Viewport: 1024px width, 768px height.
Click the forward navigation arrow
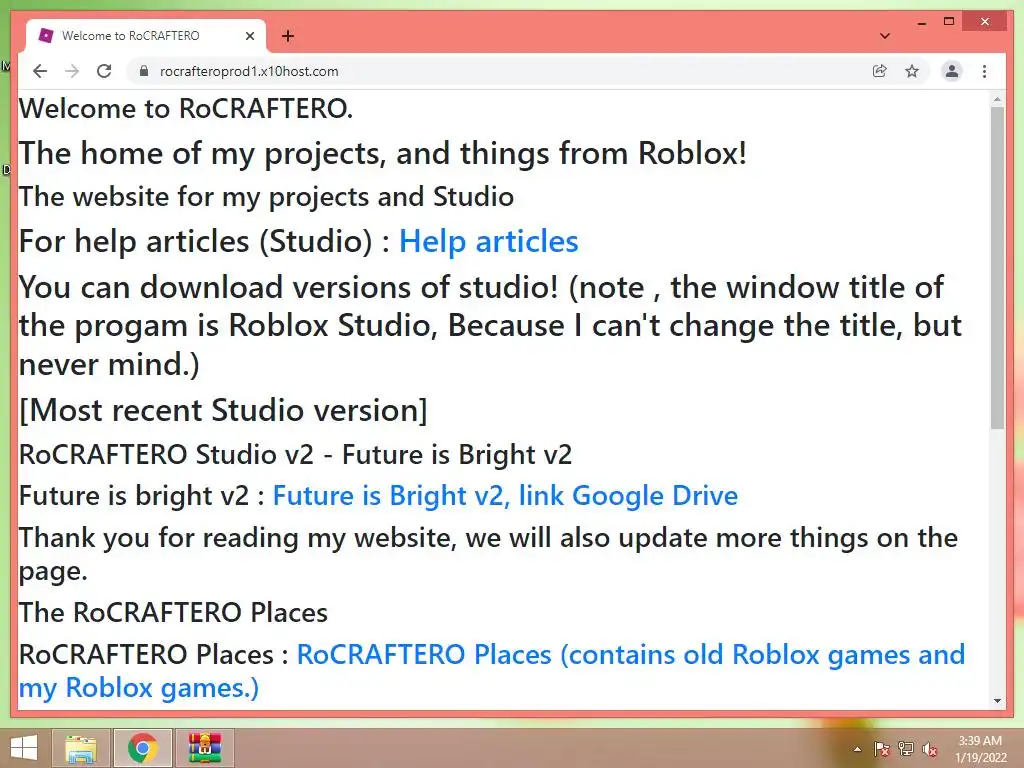pos(72,71)
